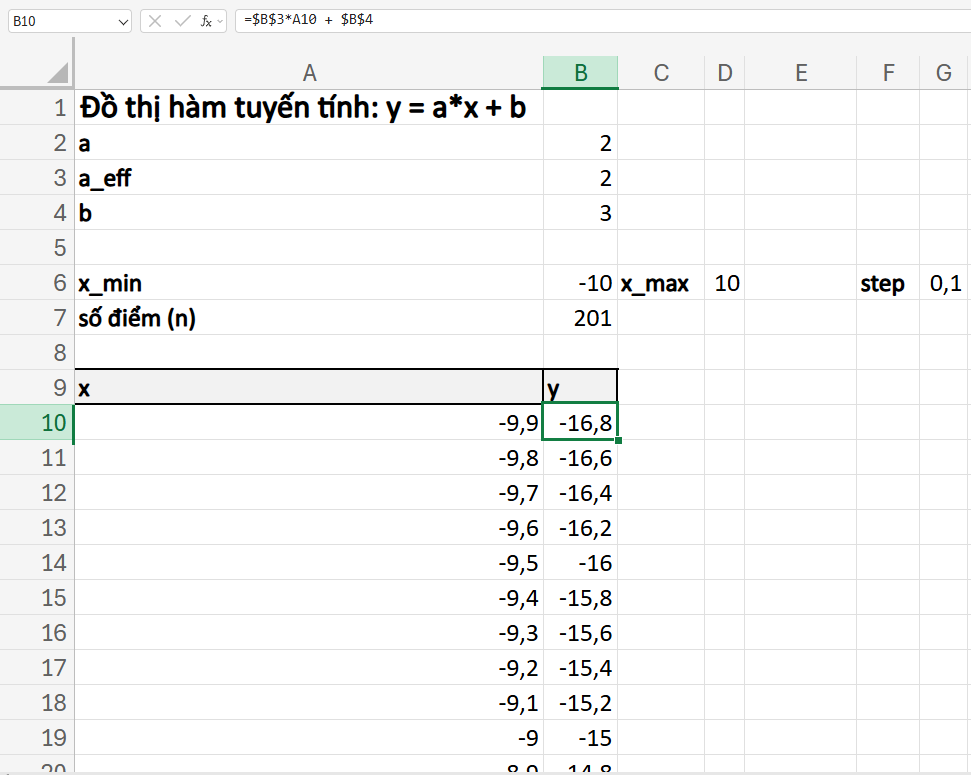The height and width of the screenshot is (775, 971).
Task: Click the 'y' column header cell in row 9
Action: 579,388
